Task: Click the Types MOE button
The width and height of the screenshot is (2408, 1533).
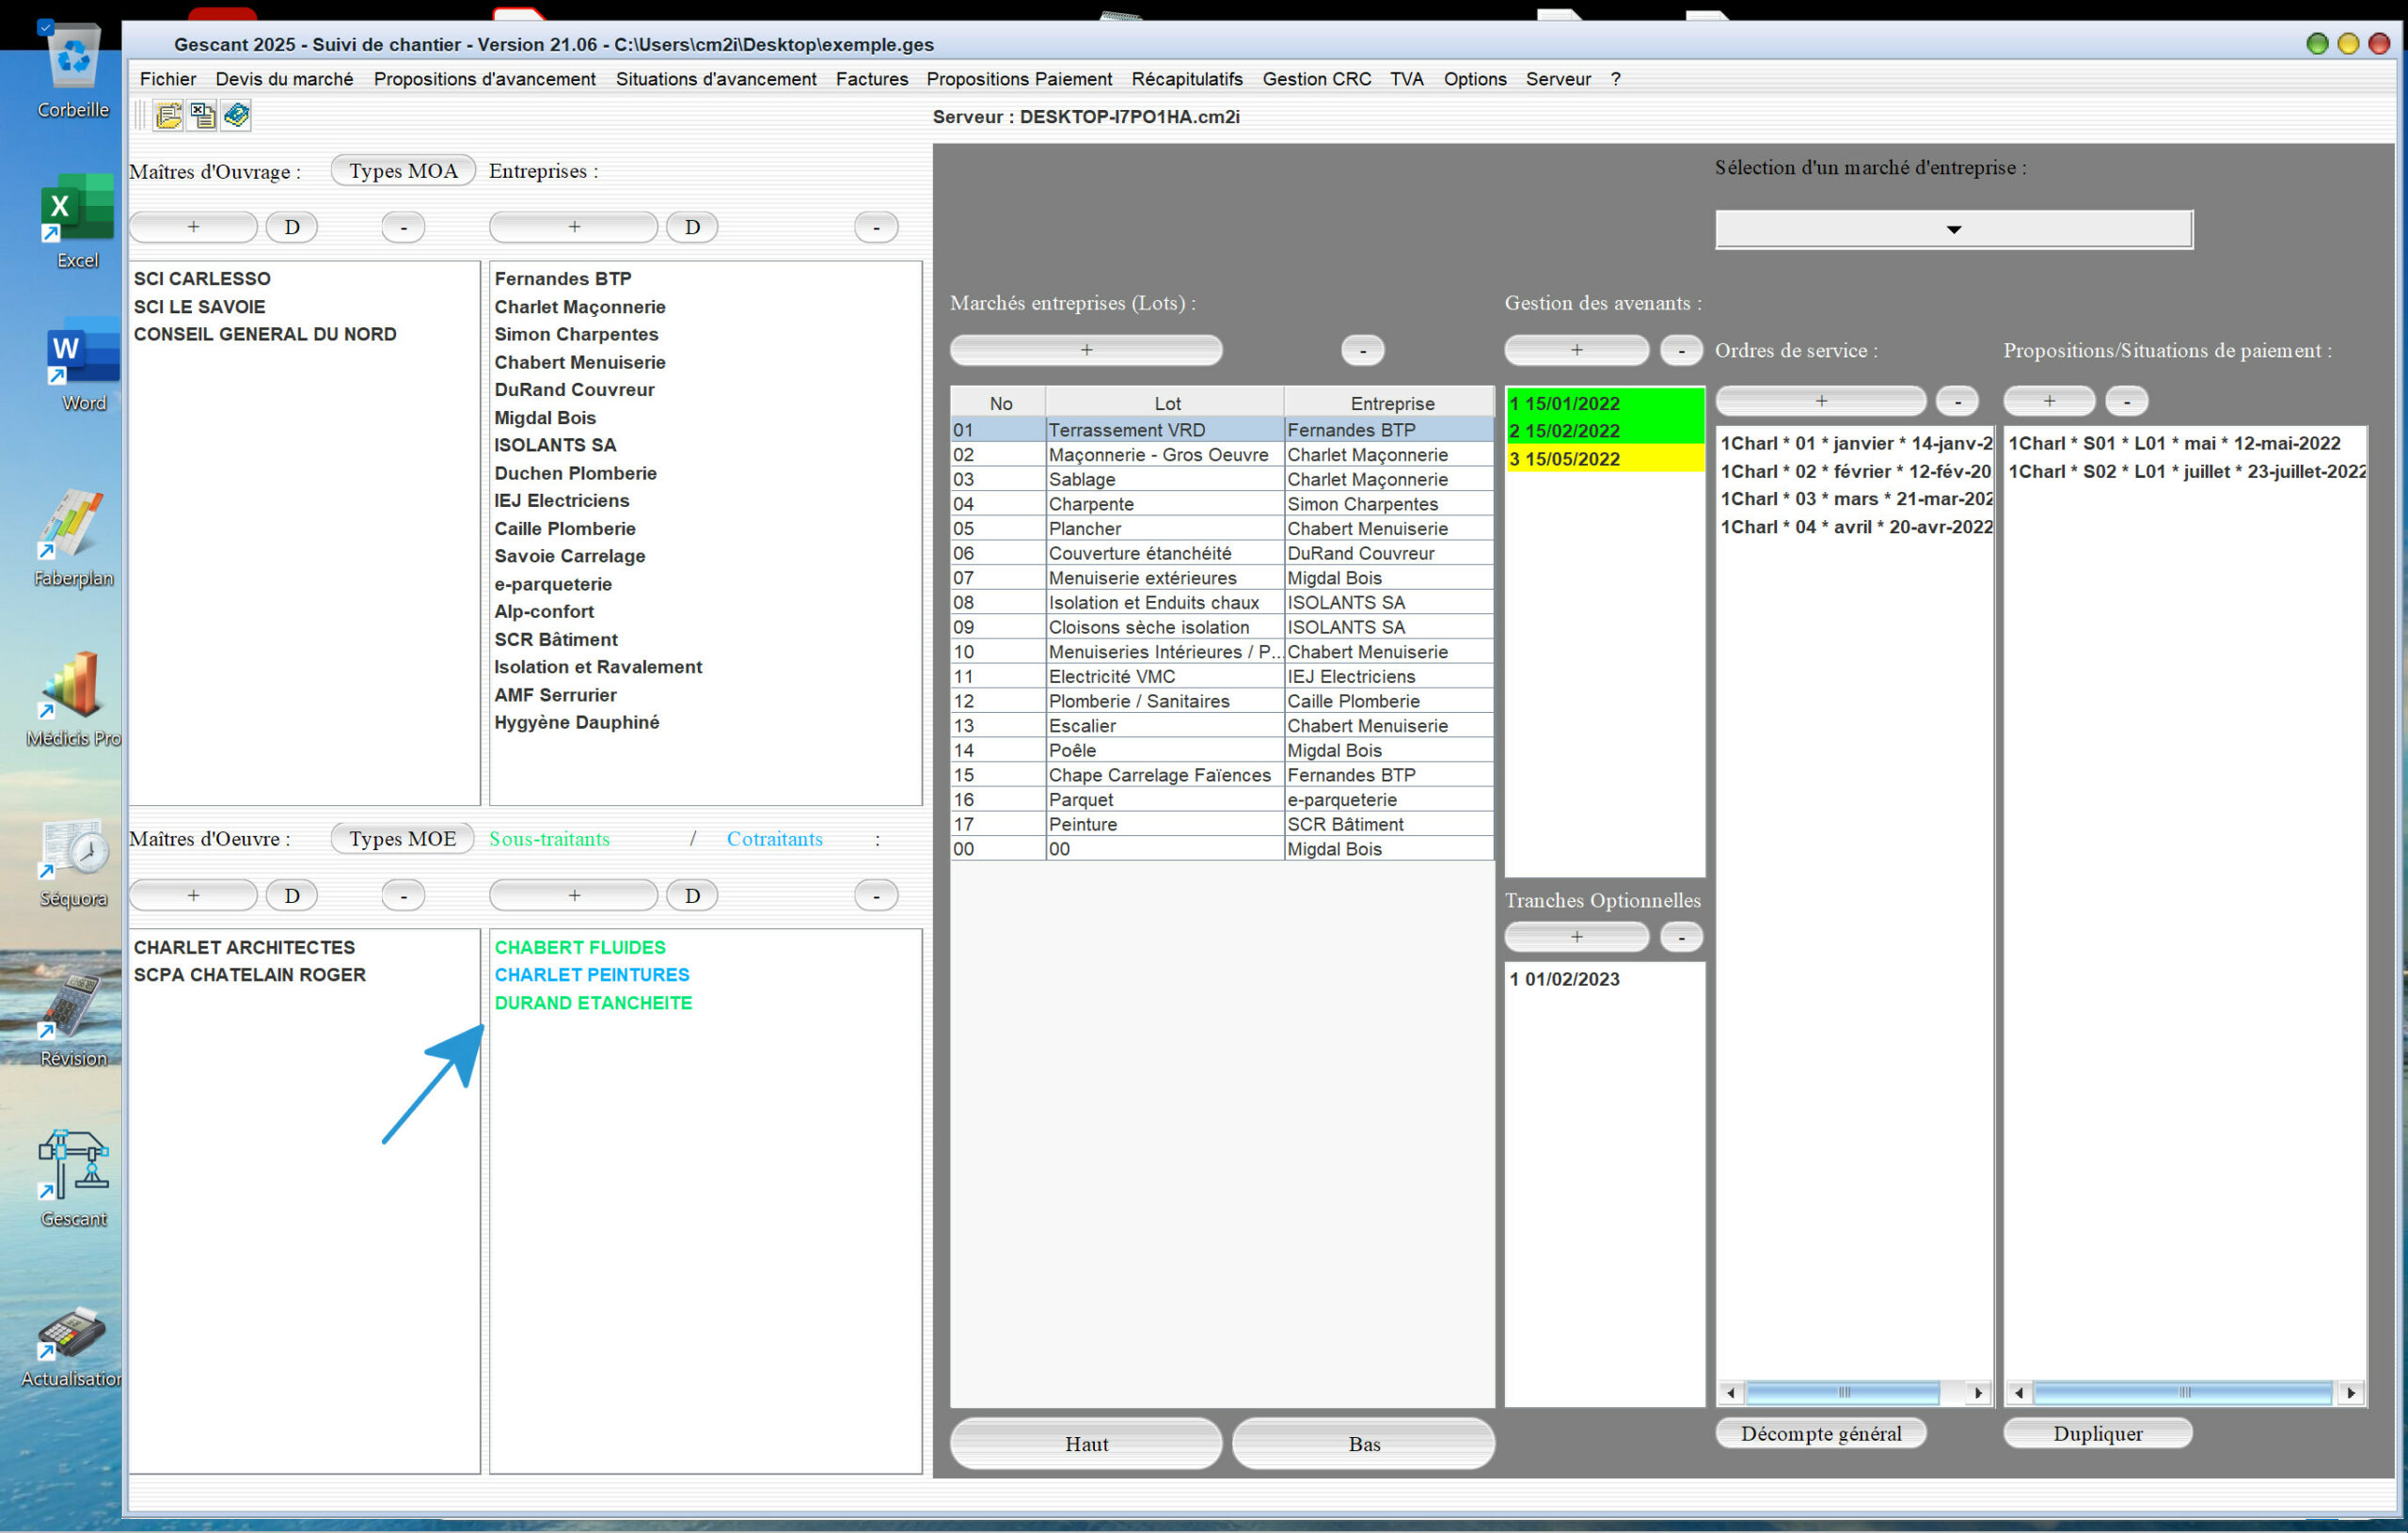Action: click(402, 839)
